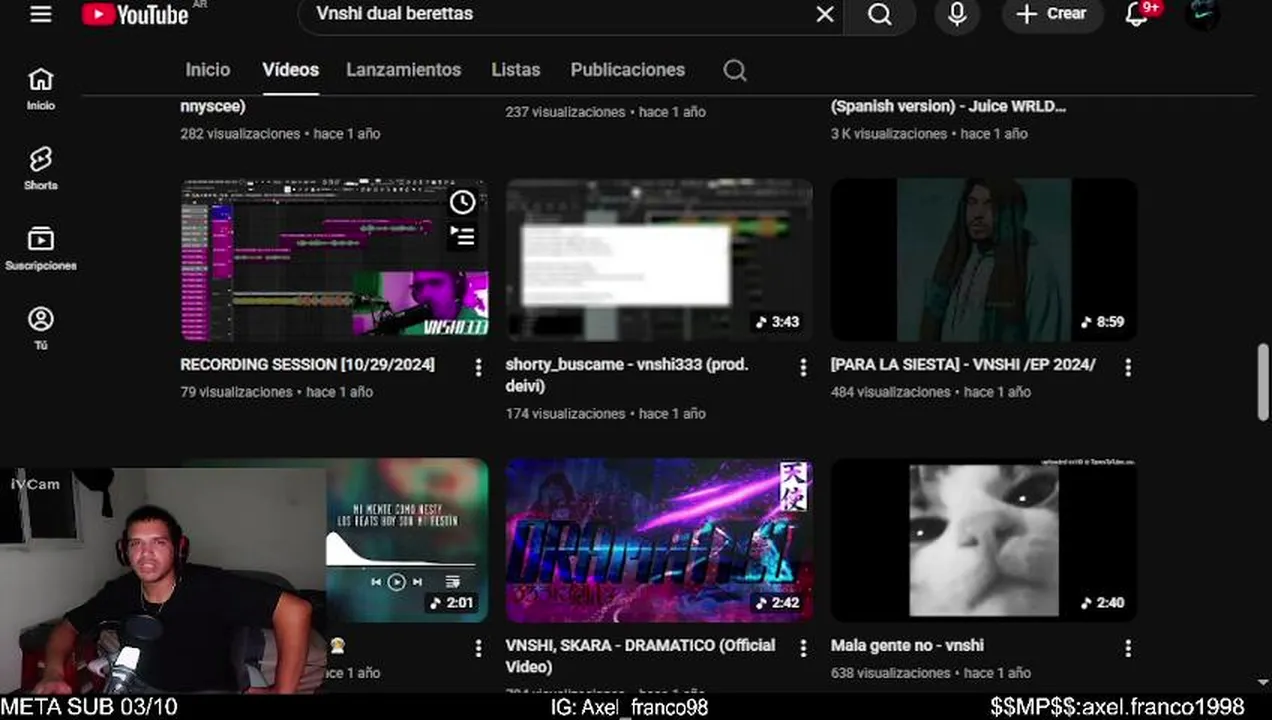Click the page vertical scrollbar thumb

point(1263,382)
